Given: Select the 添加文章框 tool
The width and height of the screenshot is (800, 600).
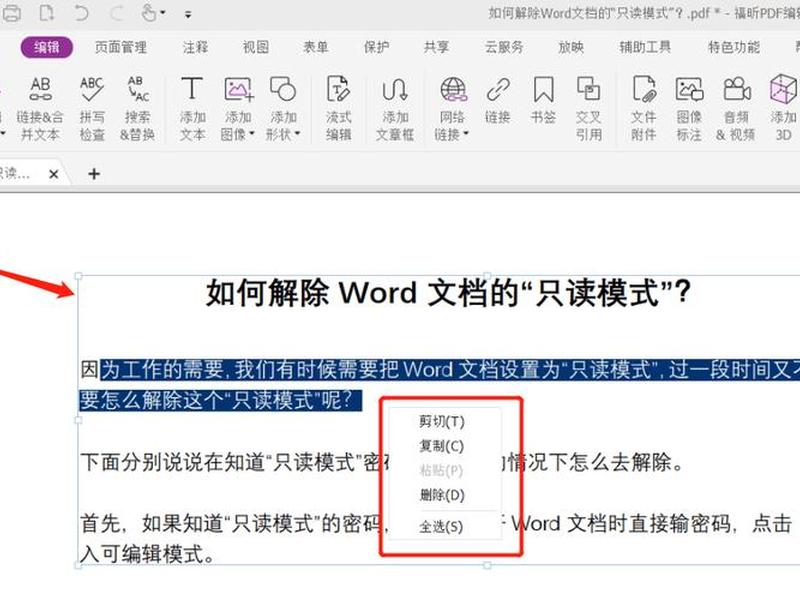Looking at the screenshot, I should (395, 108).
